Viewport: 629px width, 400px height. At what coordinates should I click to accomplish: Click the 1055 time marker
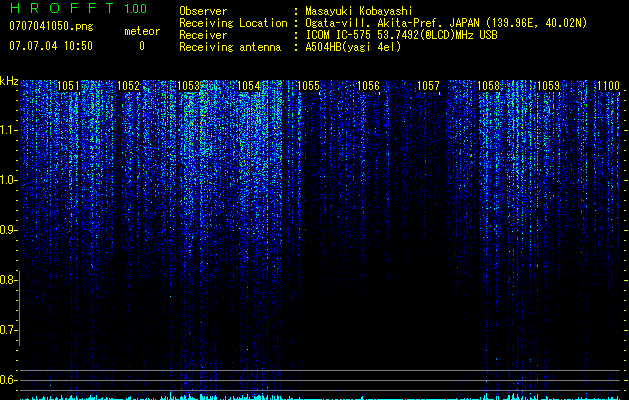pos(308,86)
